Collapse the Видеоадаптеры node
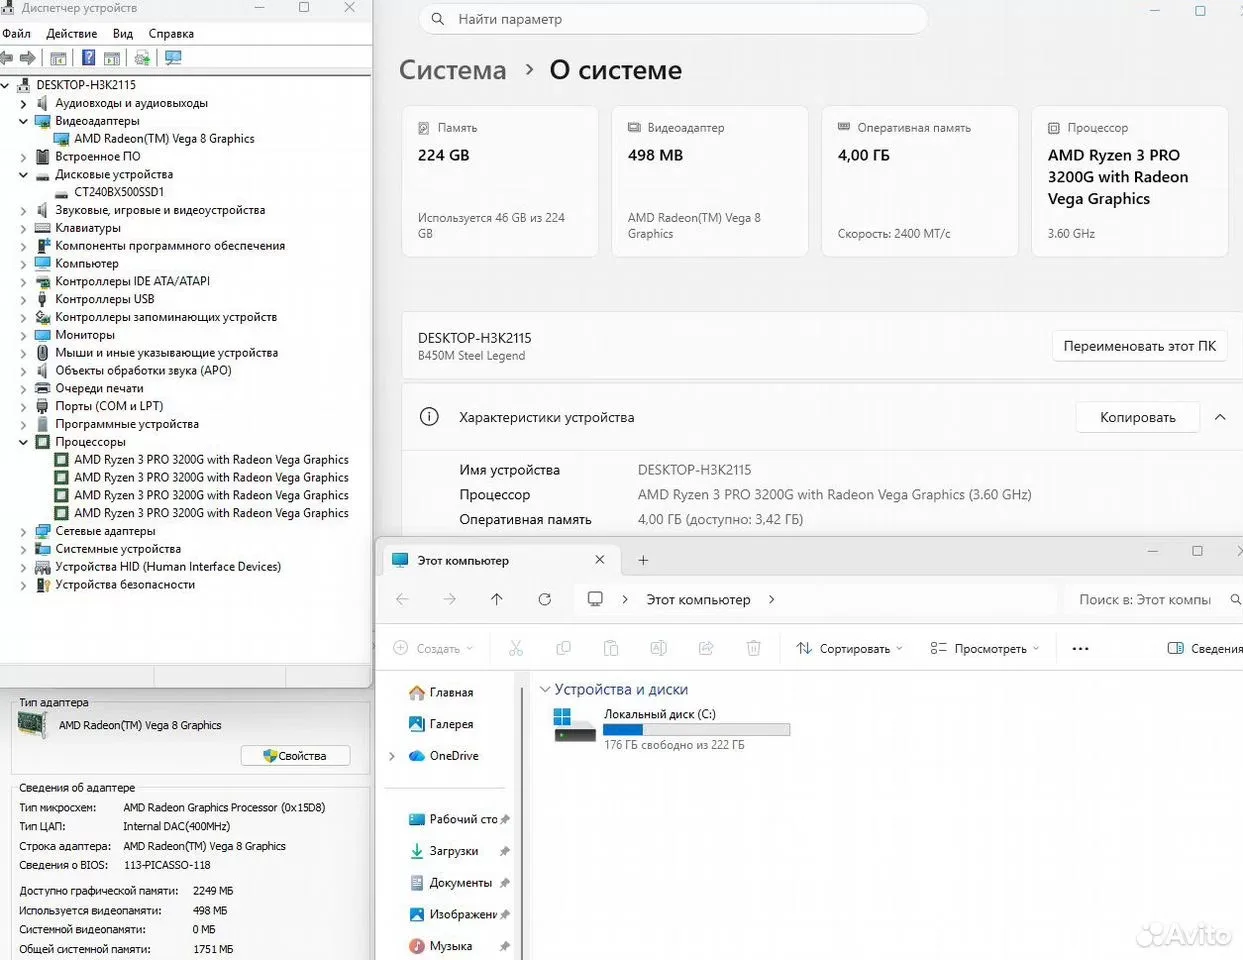 23,121
